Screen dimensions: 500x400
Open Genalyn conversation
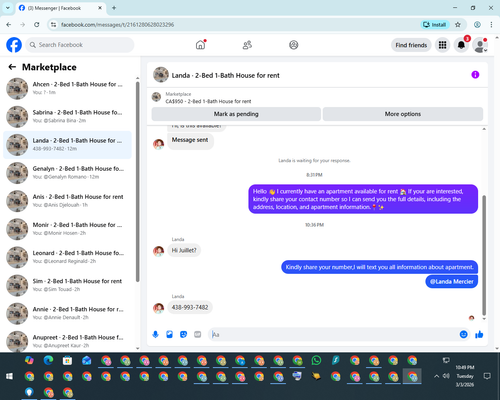coord(67,173)
